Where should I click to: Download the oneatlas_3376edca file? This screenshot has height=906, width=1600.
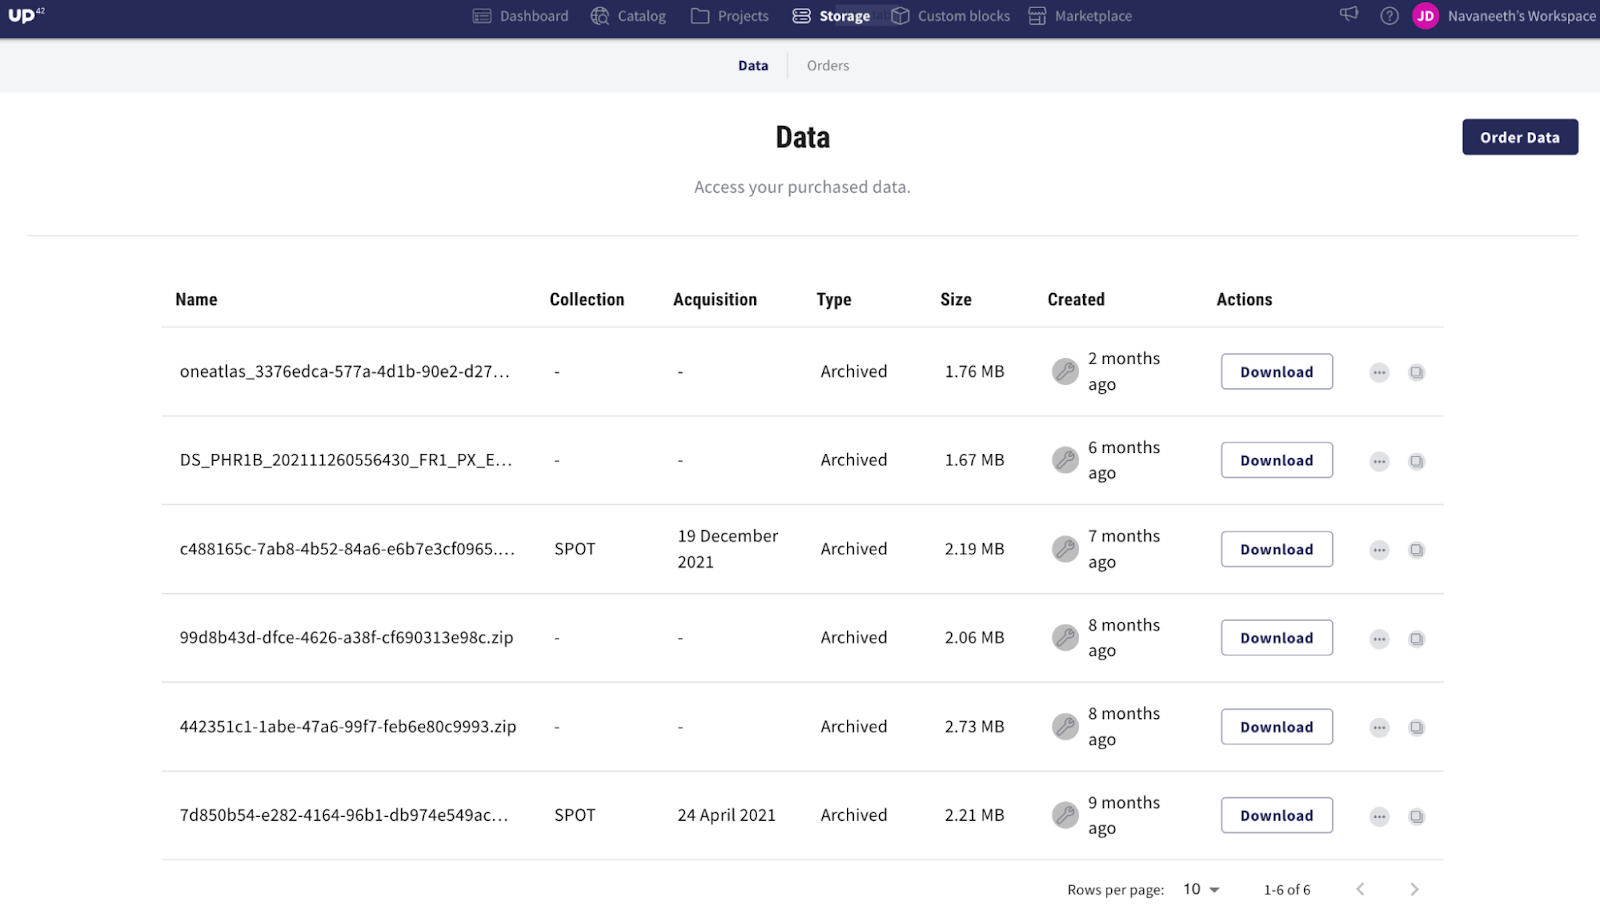pyautogui.click(x=1277, y=372)
